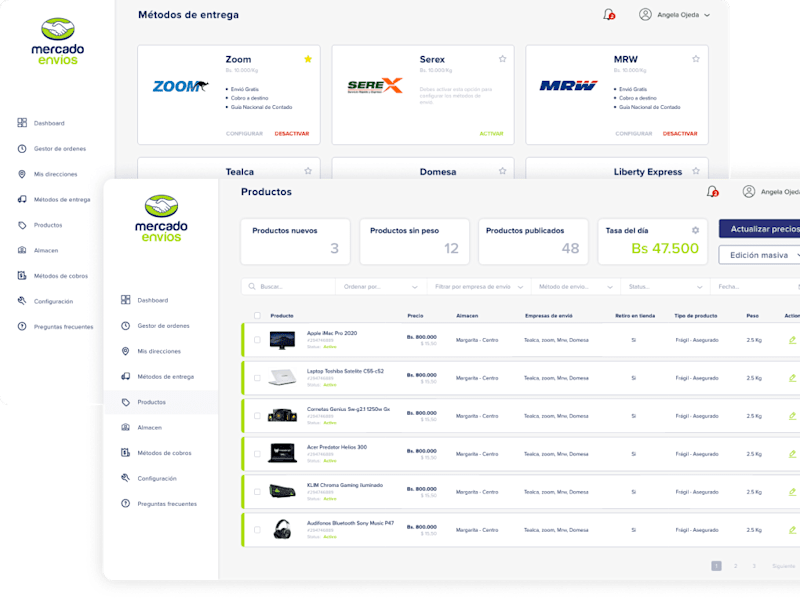Click the notification bell in Productos window
Image resolution: width=800 pixels, height=600 pixels.
click(712, 192)
